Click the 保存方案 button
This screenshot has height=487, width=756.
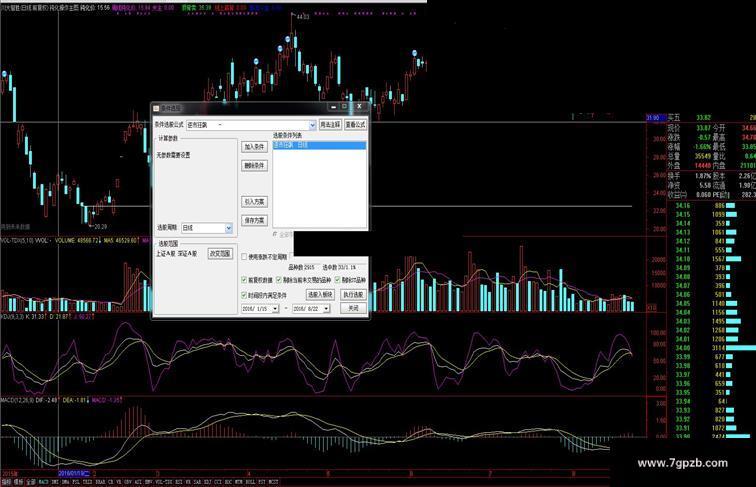pos(254,220)
